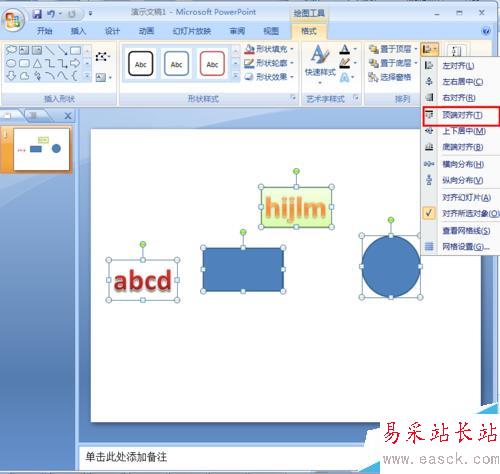Open the Selection Pane (选择窗格)
Screen dimensions: 500x474
click(x=390, y=77)
